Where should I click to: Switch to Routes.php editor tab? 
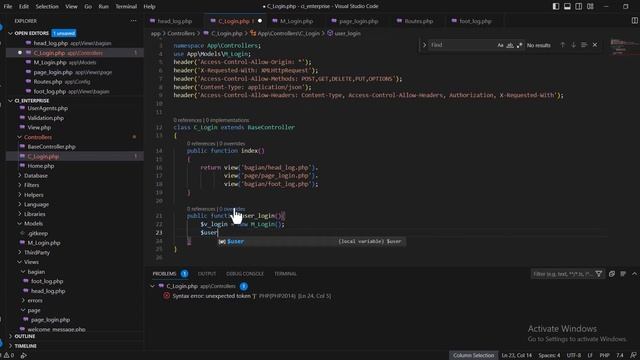click(x=419, y=21)
